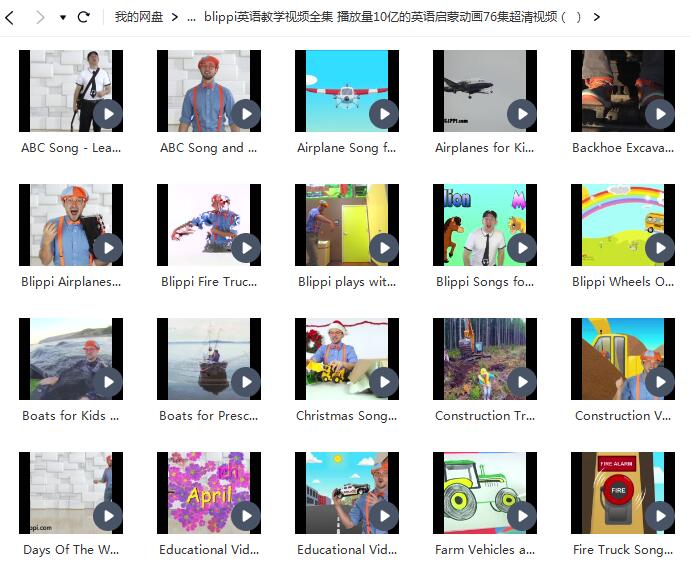Screen dimensions: 690x567
Task: Play the Blippi plays wit... video
Action: pyautogui.click(x=384, y=248)
